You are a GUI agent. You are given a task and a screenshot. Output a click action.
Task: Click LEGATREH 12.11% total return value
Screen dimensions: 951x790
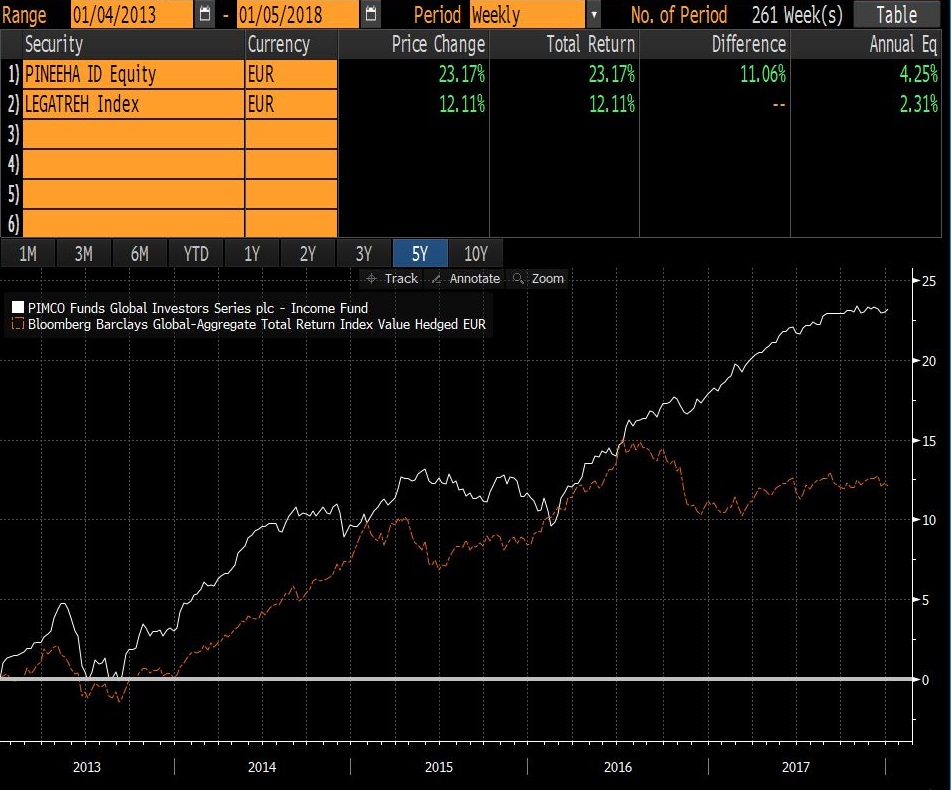(x=612, y=104)
